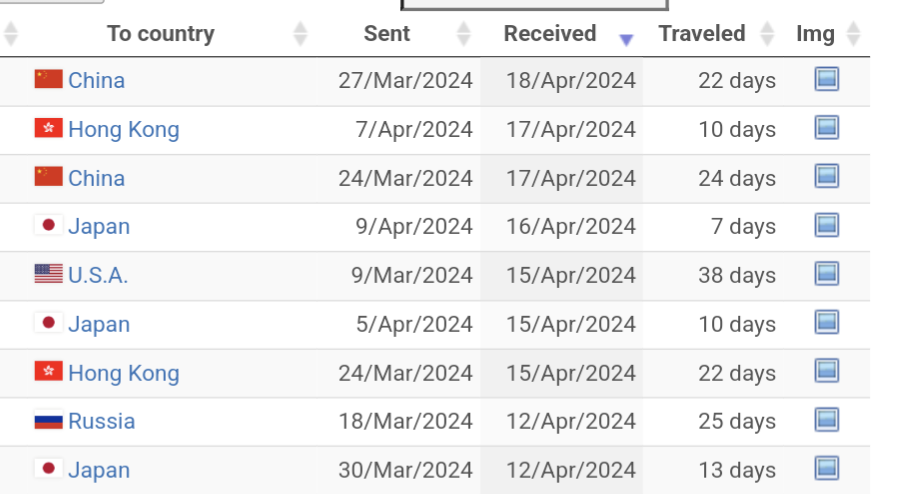Screen dimensions: 900x494
Task: Click the U.S.A. flag icon
Action: [x=48, y=274]
